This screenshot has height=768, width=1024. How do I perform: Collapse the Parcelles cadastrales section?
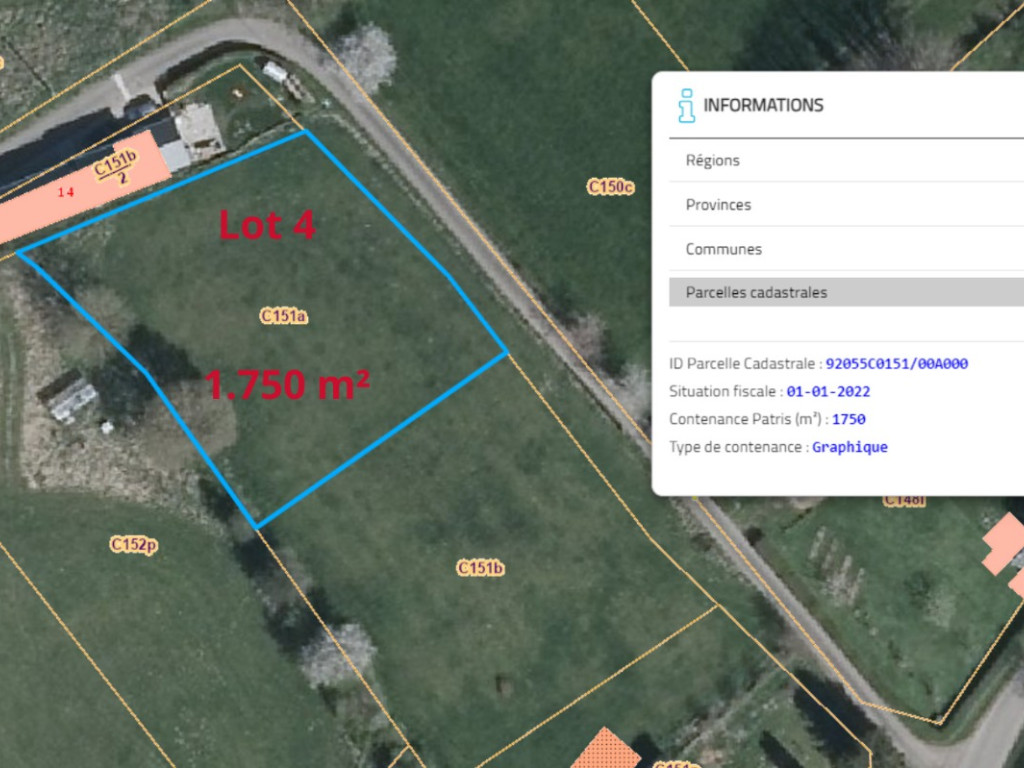click(846, 293)
